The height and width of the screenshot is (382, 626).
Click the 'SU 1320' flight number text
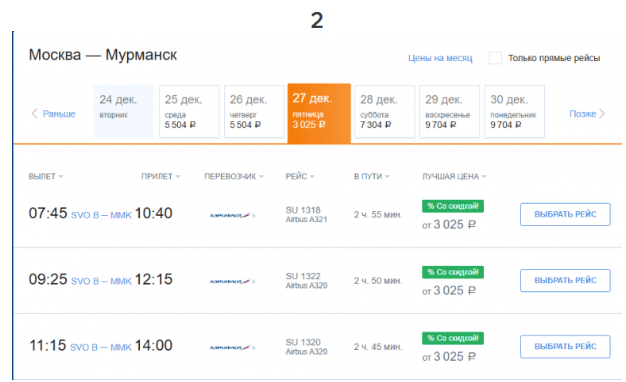(x=303, y=342)
